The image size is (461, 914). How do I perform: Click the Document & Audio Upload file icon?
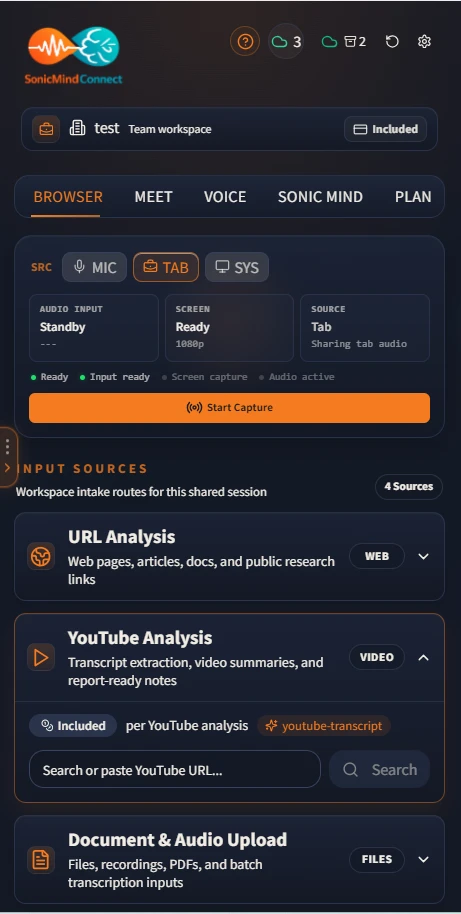(41, 860)
